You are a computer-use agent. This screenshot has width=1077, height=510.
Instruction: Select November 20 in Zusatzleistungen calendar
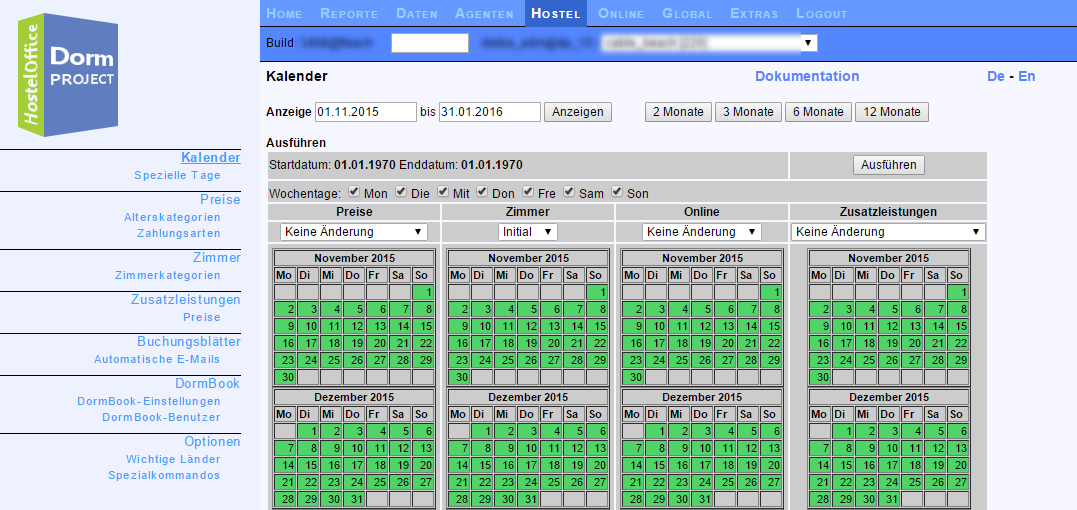911,343
